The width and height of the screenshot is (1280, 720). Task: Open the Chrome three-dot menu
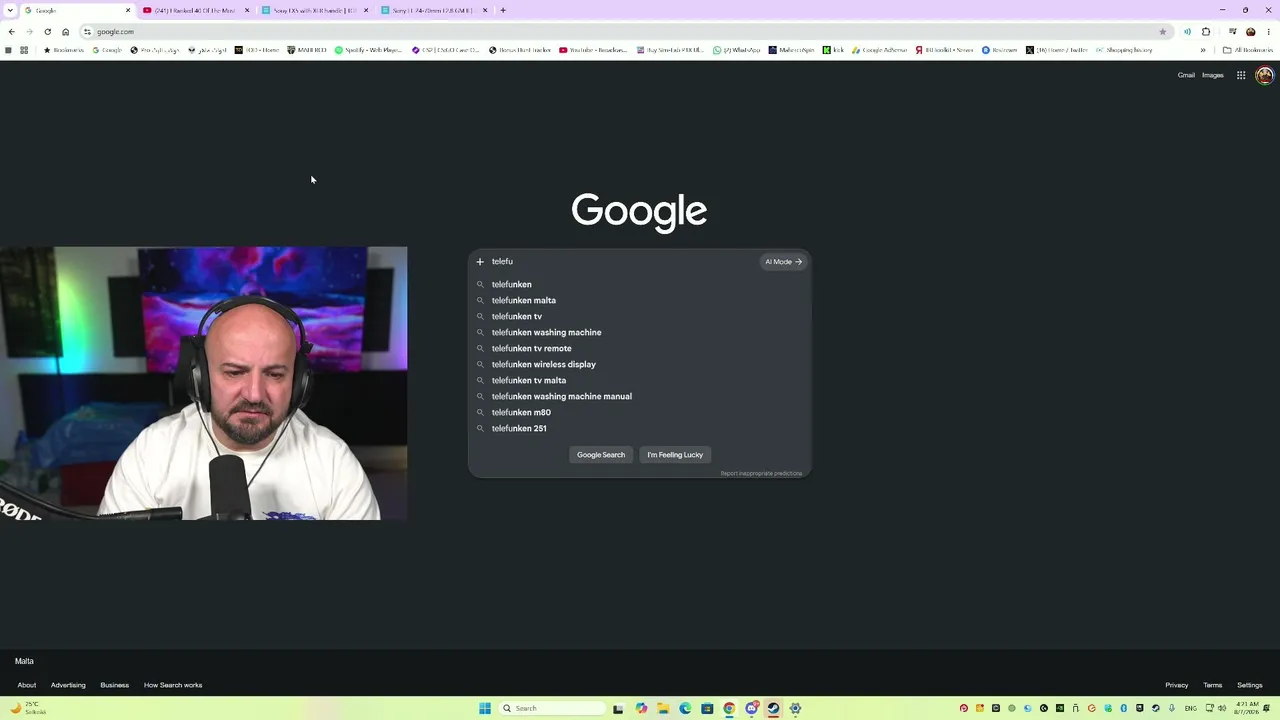click(1269, 32)
